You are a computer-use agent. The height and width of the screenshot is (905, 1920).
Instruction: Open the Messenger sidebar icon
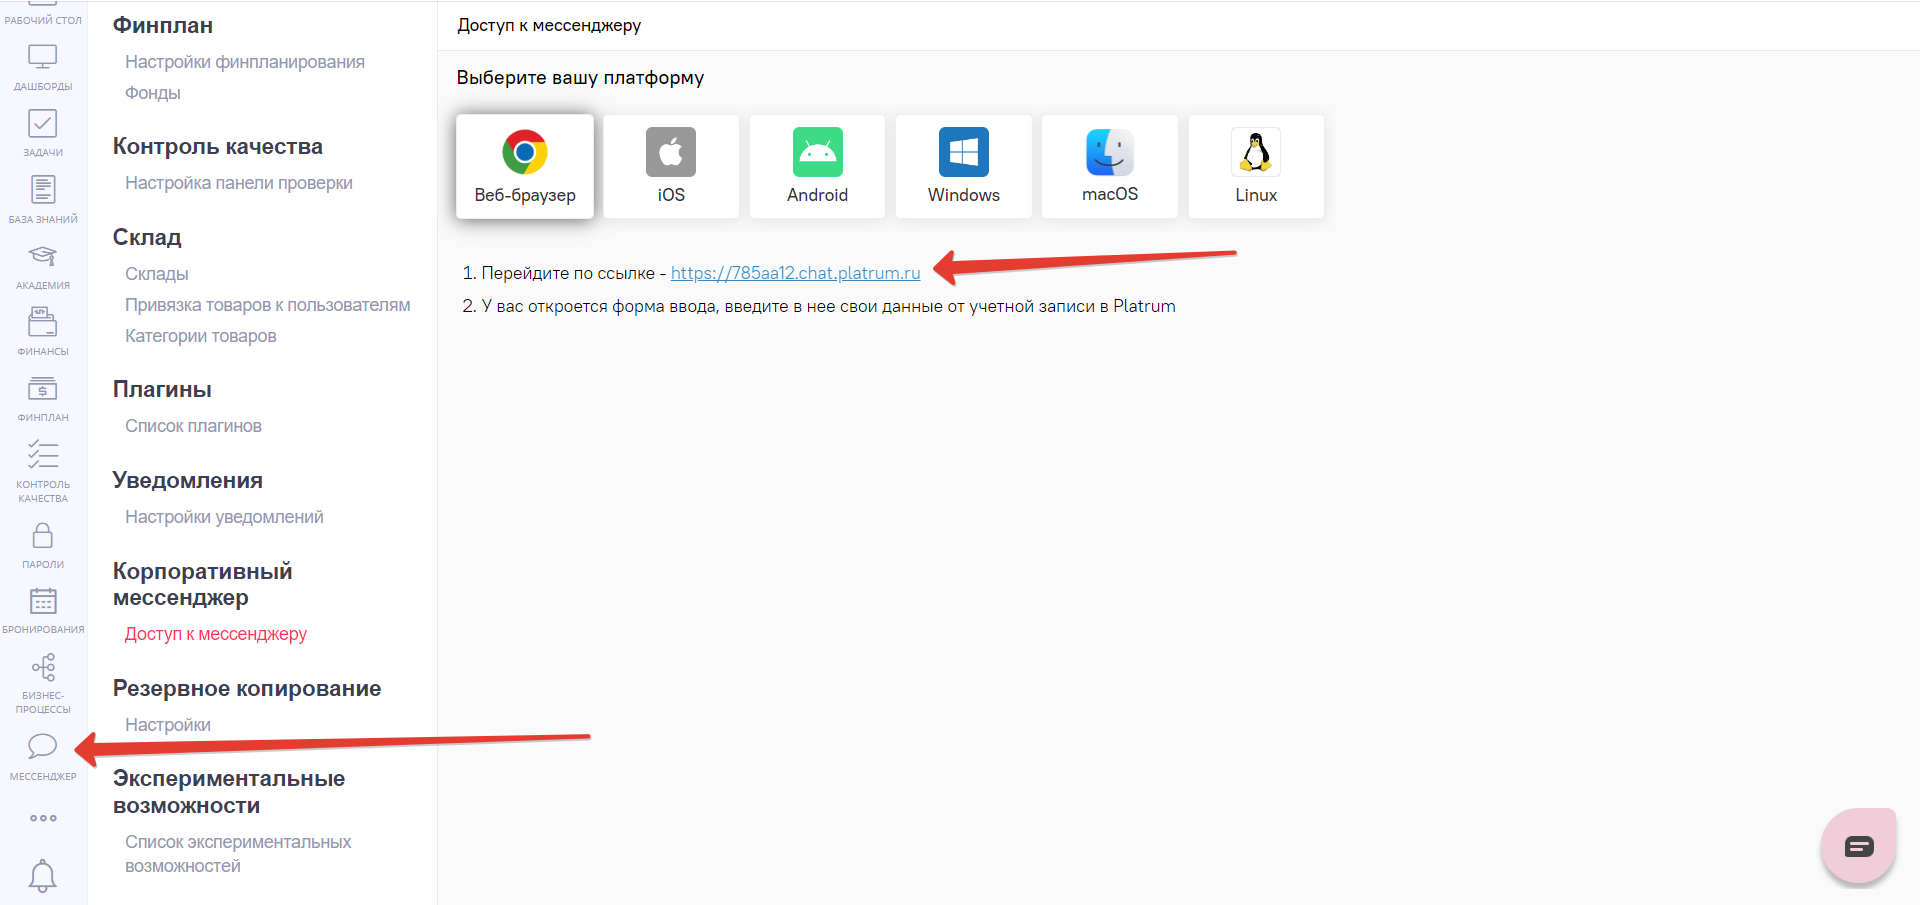[43, 755]
